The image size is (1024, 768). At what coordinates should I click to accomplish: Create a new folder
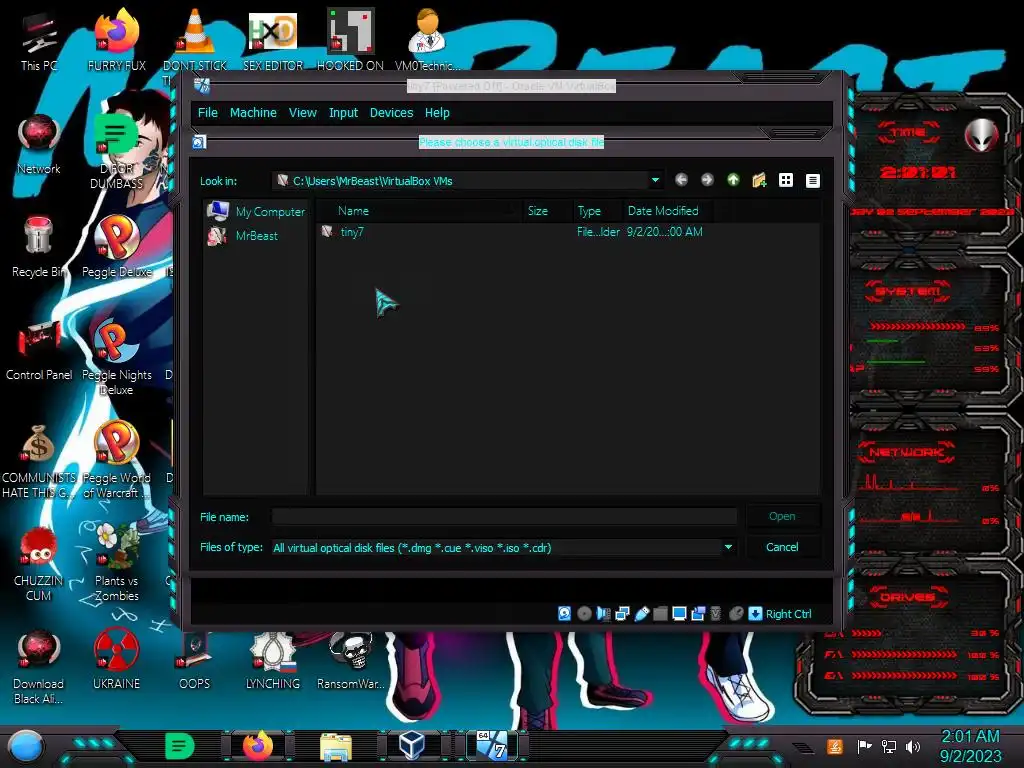[x=759, y=180]
